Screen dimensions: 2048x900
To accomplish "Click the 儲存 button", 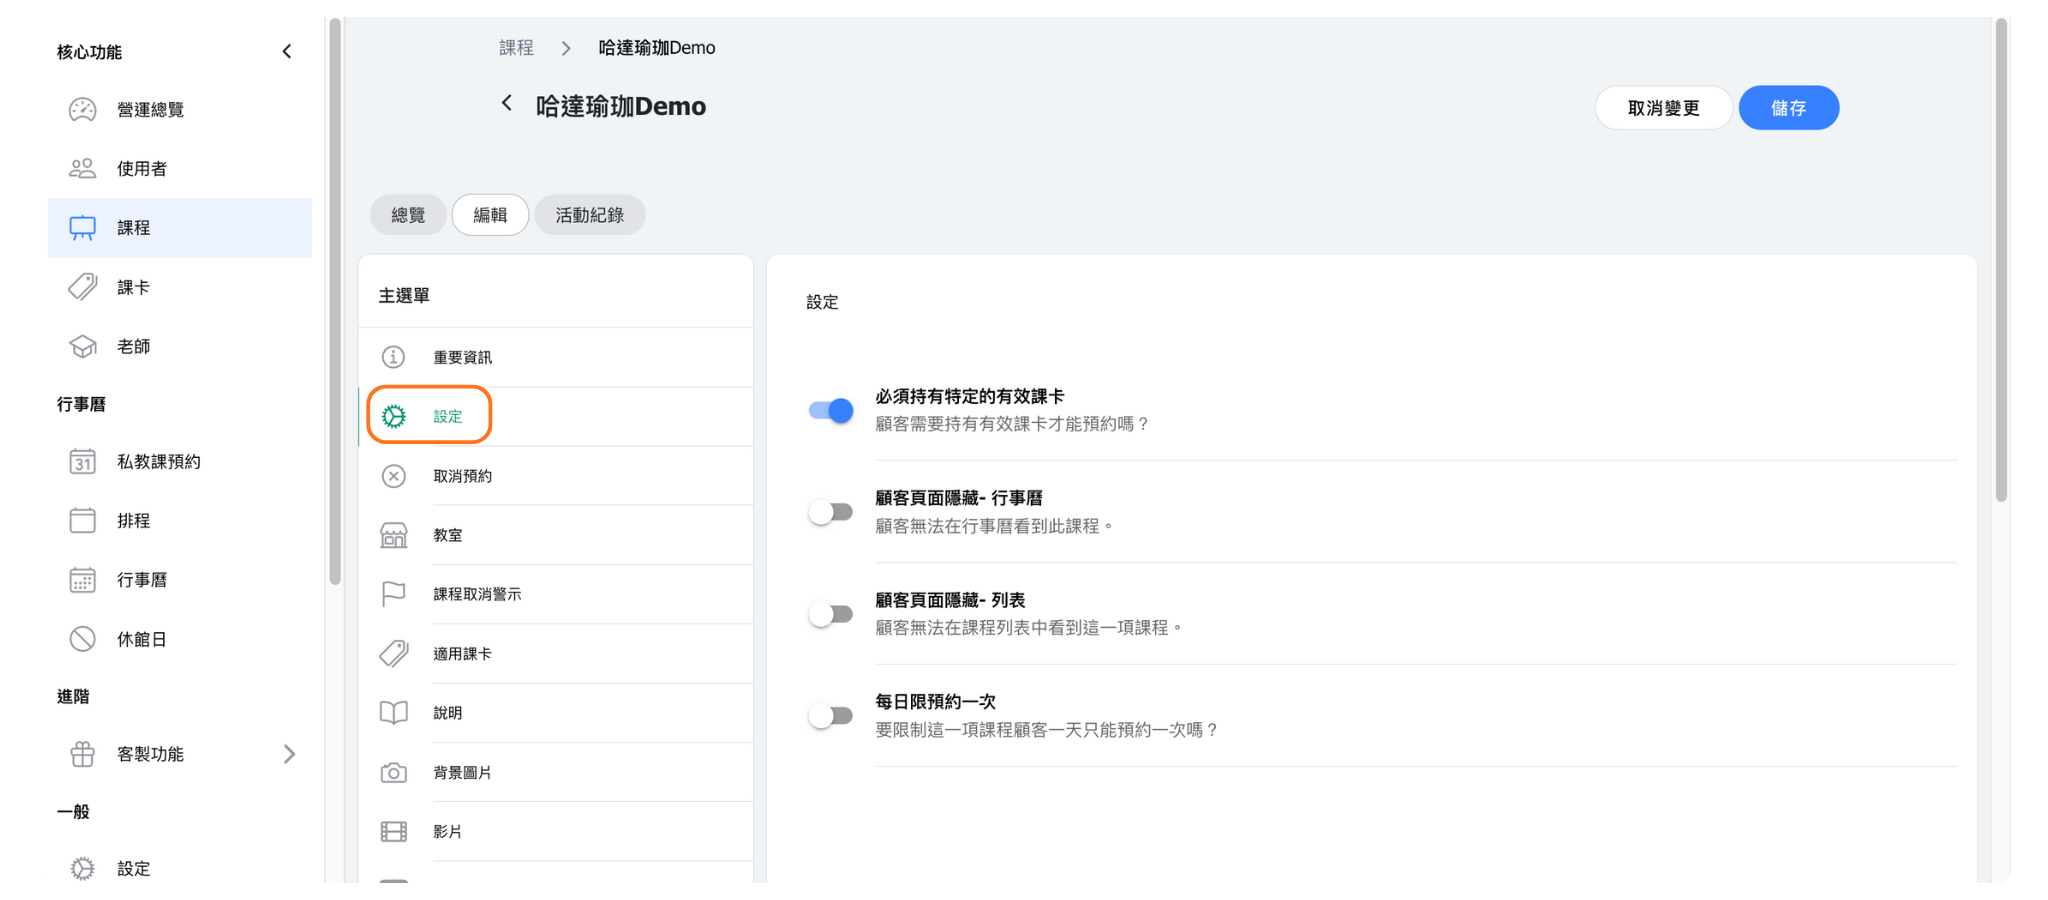I will 1788,108.
